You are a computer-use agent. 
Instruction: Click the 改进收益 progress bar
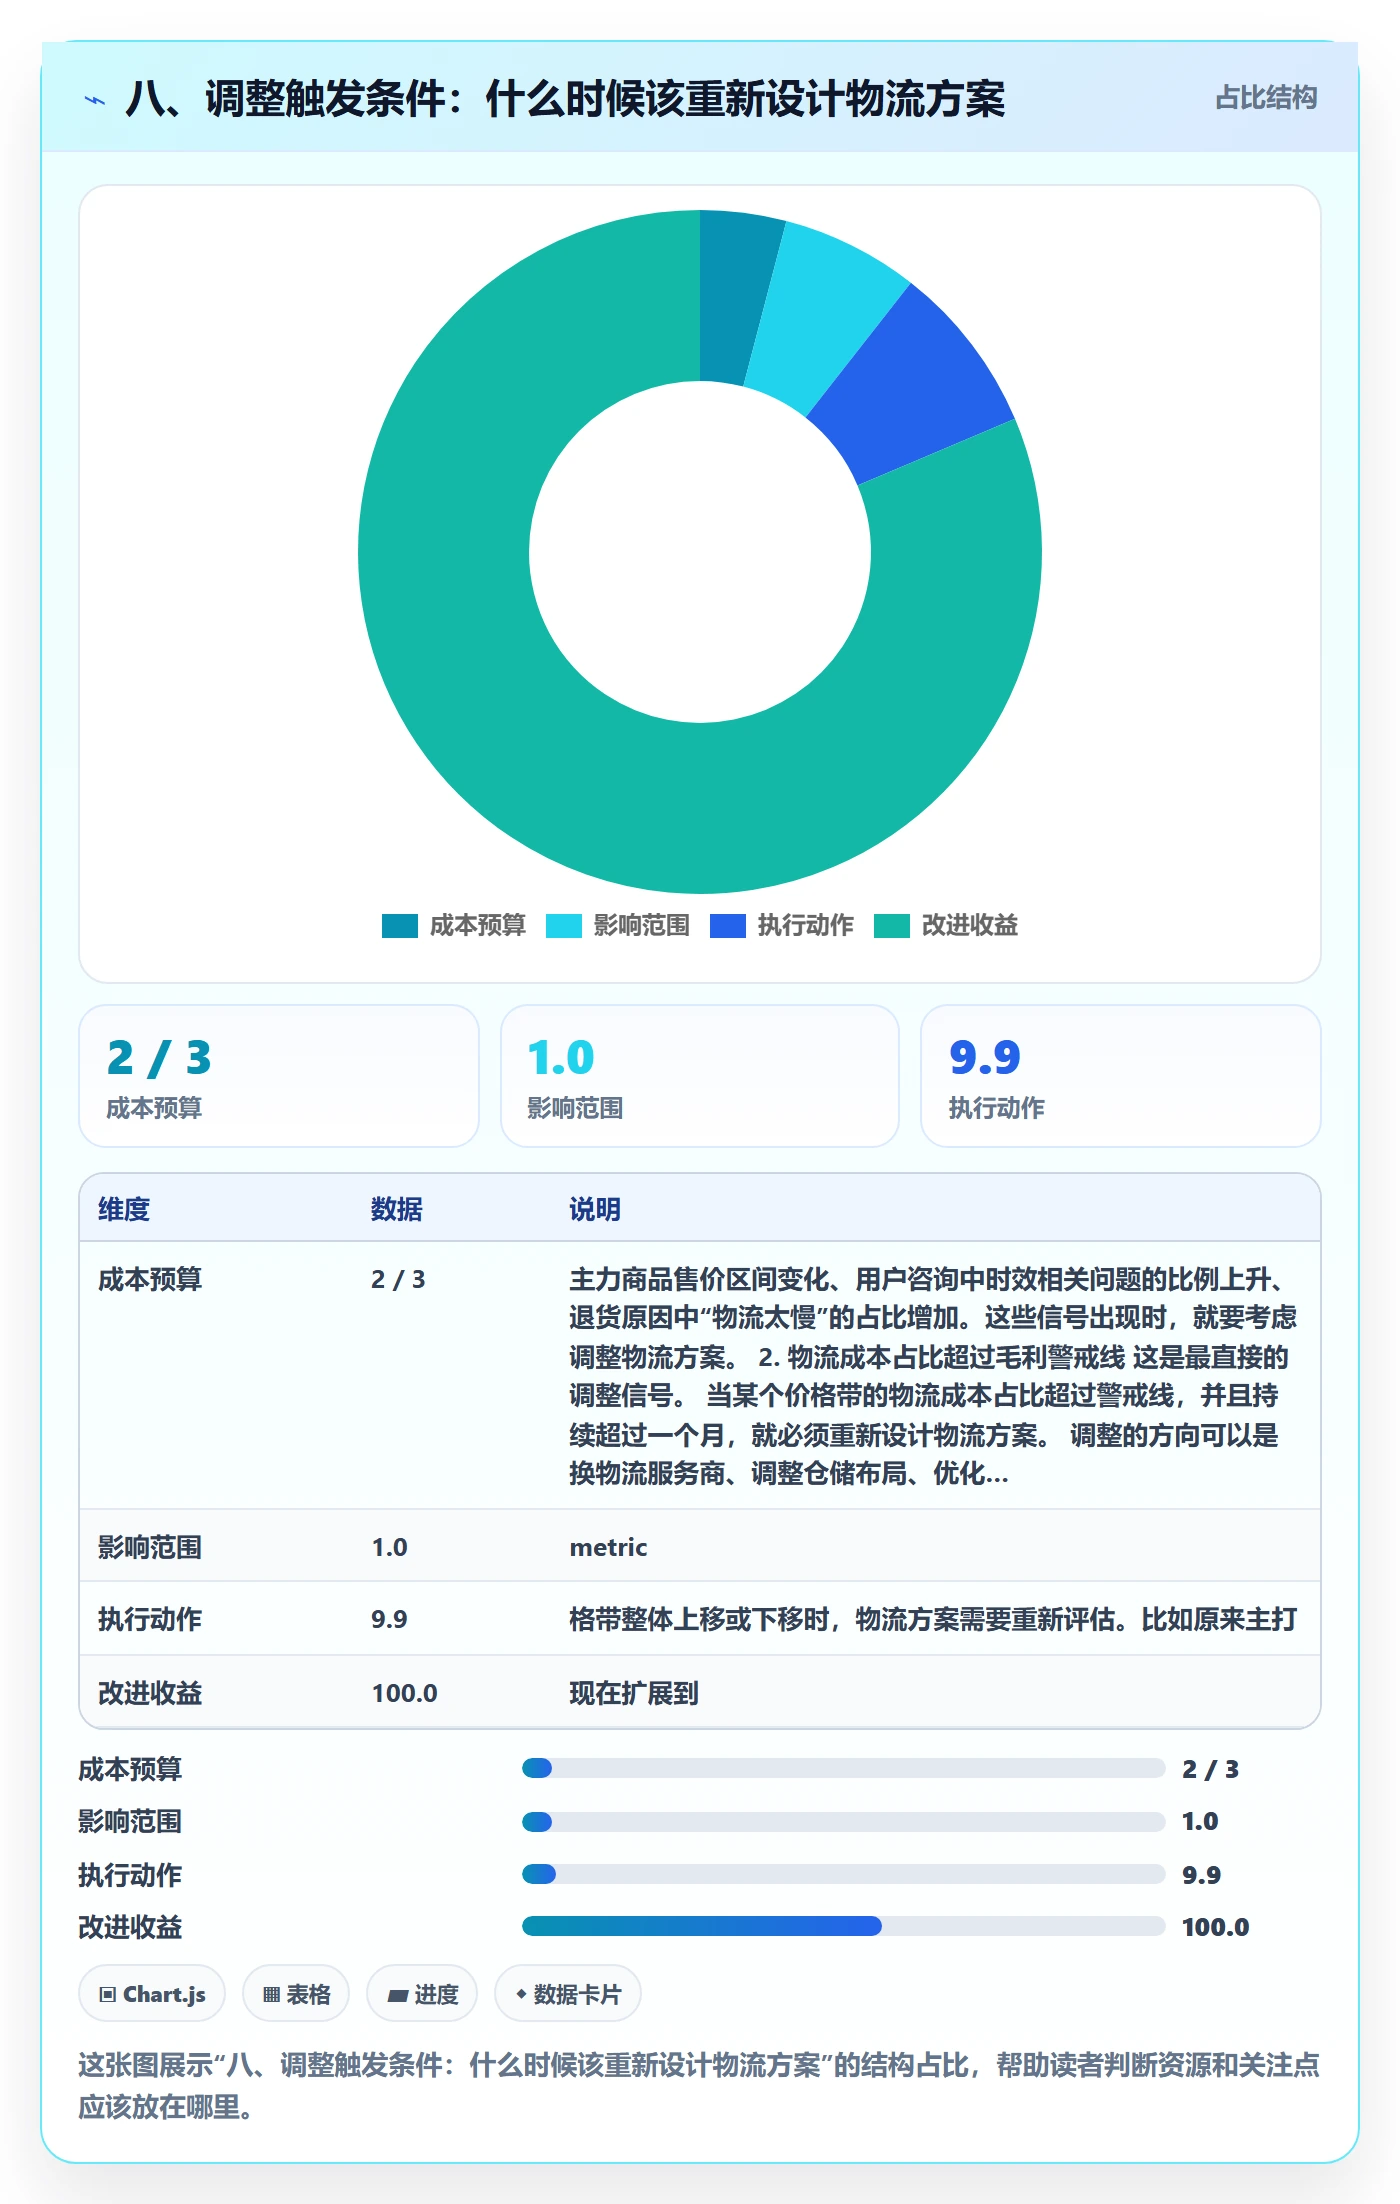click(843, 1926)
